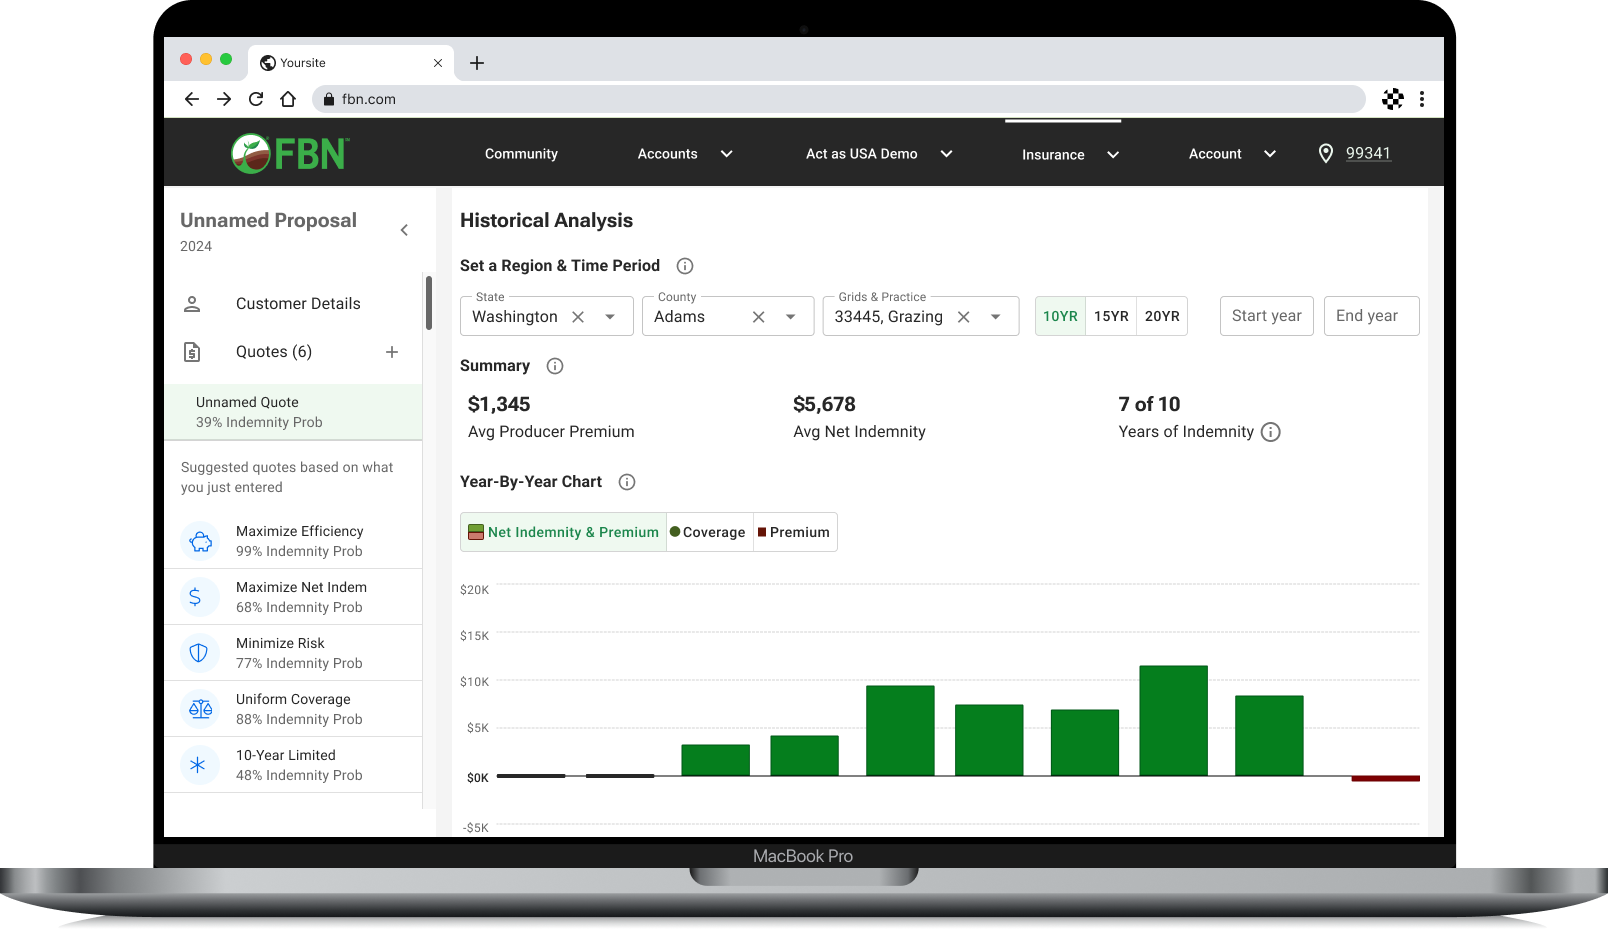Reload the page in the browser
The height and width of the screenshot is (929, 1608).
click(256, 99)
